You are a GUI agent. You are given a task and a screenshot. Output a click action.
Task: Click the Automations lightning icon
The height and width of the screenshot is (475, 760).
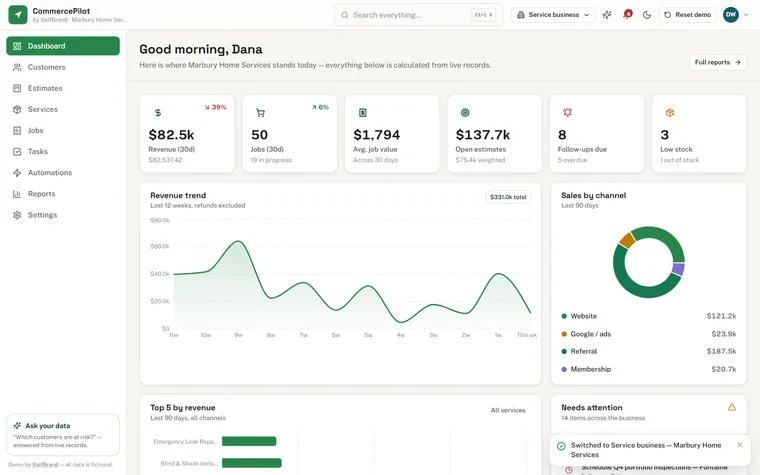[17, 173]
